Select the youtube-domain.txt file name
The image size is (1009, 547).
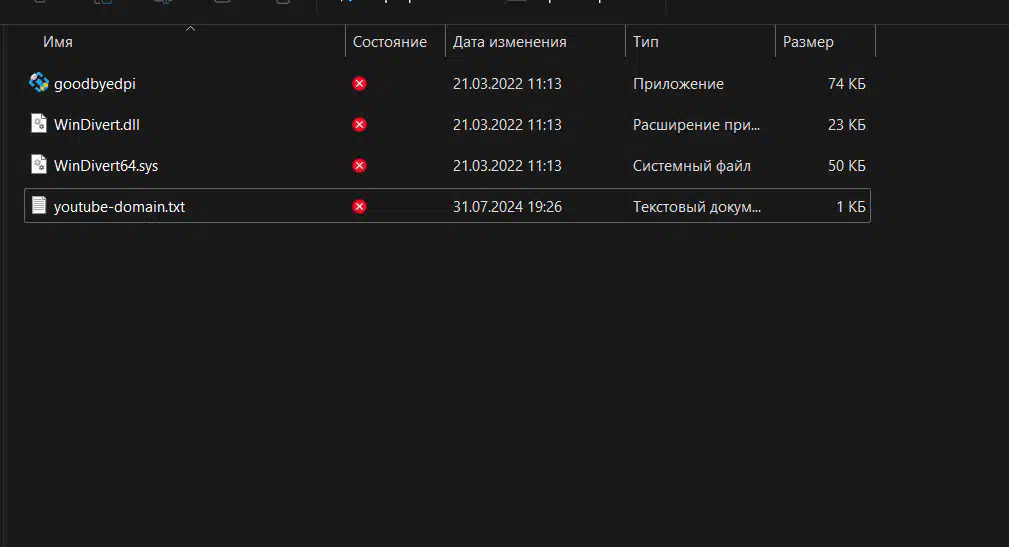pyautogui.click(x=119, y=207)
